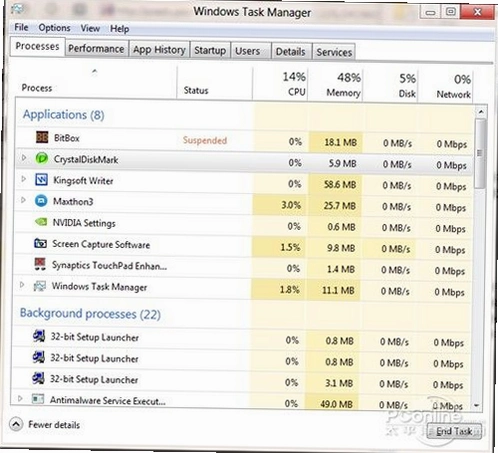This screenshot has width=498, height=453.
Task: Click the Kingsoft Writer icon
Action: click(x=41, y=179)
